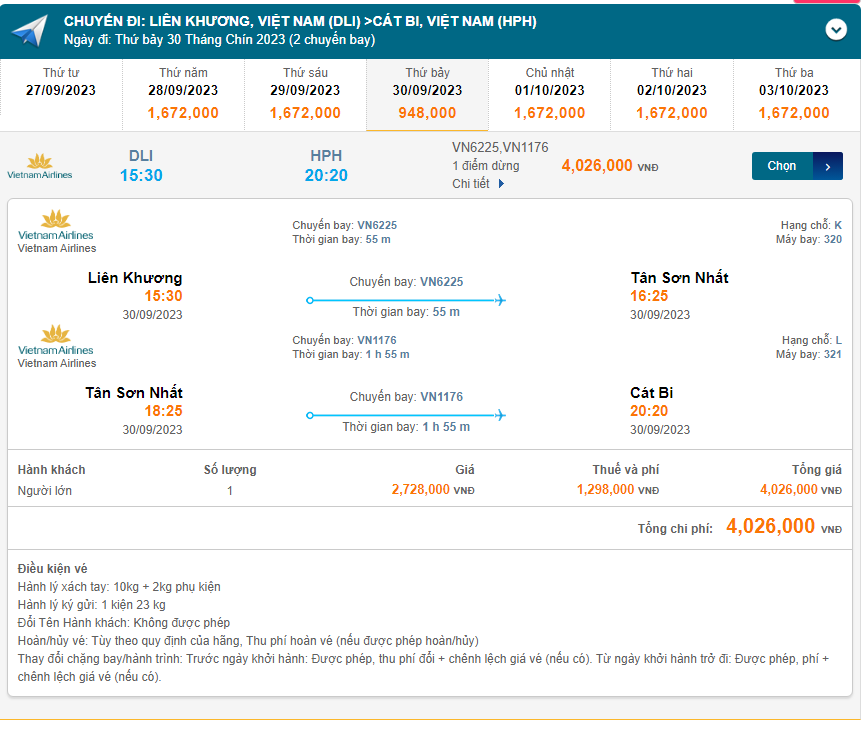
Task: Click Vietnam Airlines logo for flight VN1176
Action: pyautogui.click(x=56, y=340)
